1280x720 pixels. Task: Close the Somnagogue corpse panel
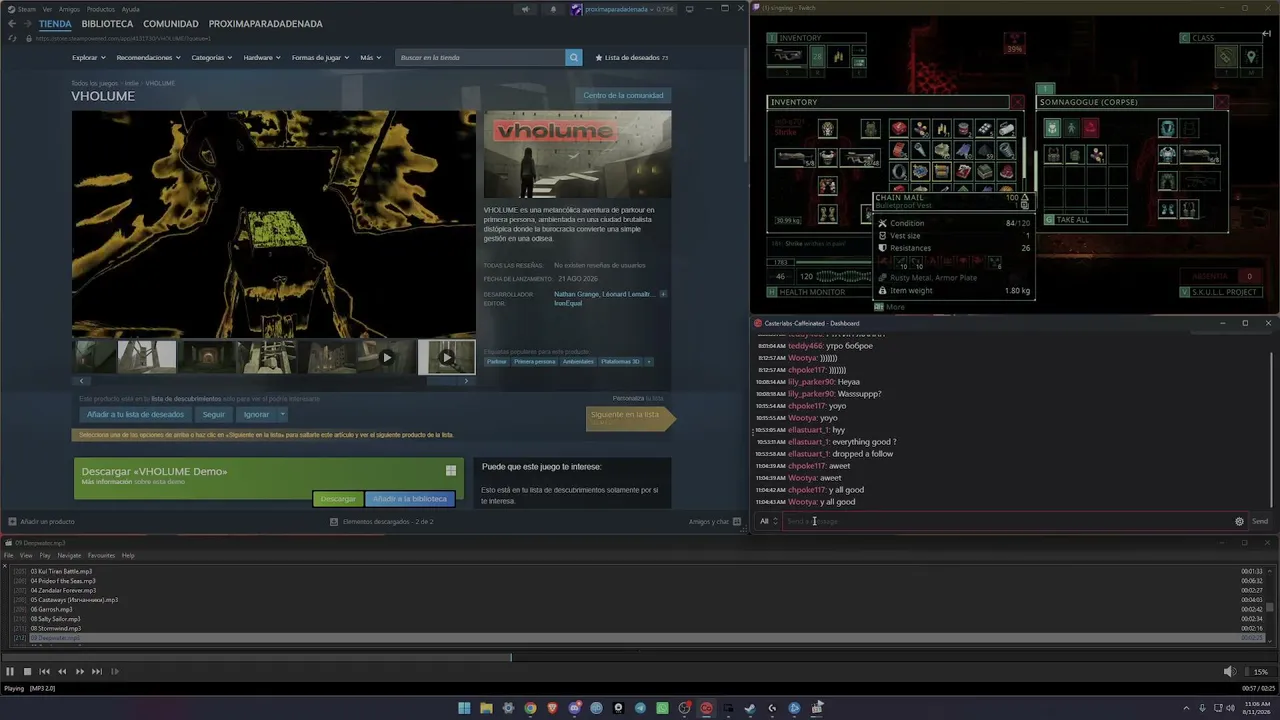1222,102
